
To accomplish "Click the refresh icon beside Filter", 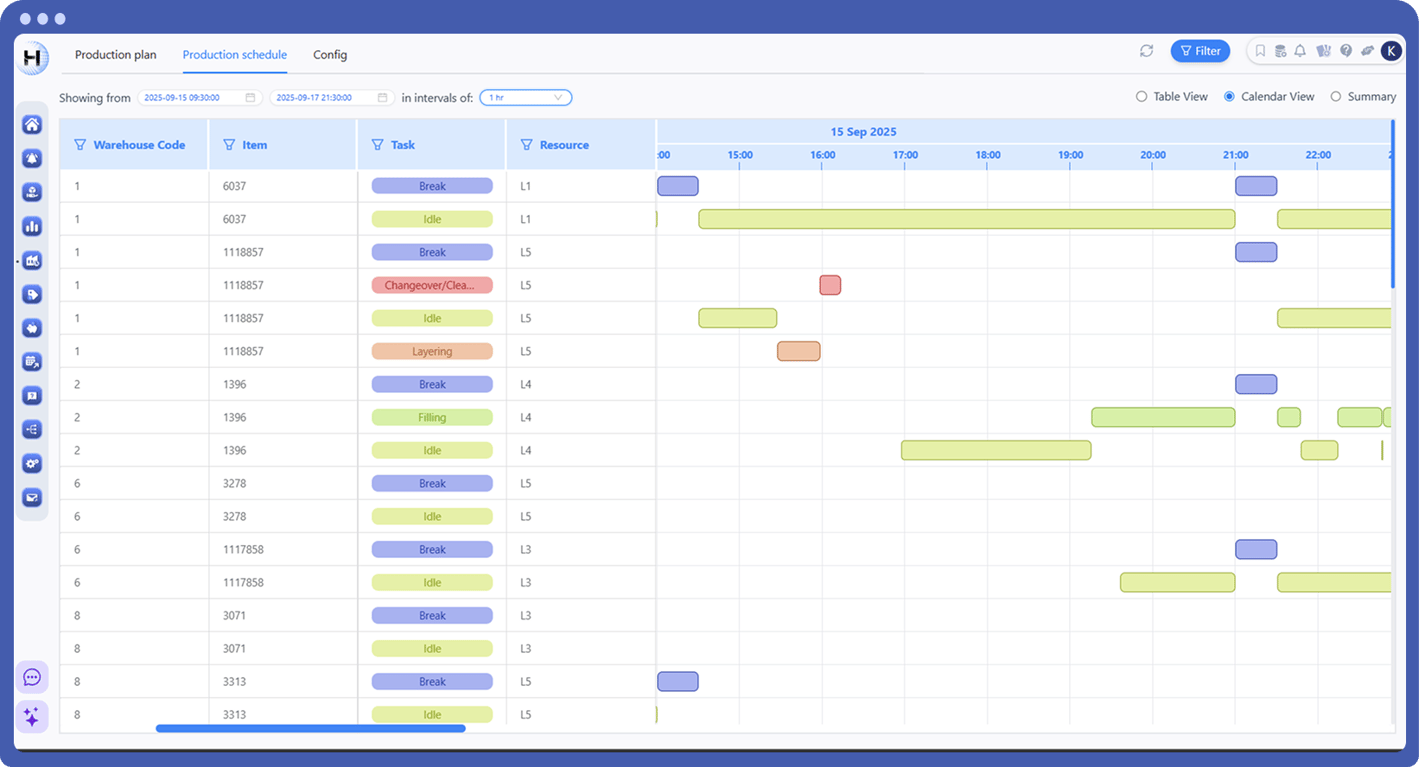I will (x=1146, y=51).
